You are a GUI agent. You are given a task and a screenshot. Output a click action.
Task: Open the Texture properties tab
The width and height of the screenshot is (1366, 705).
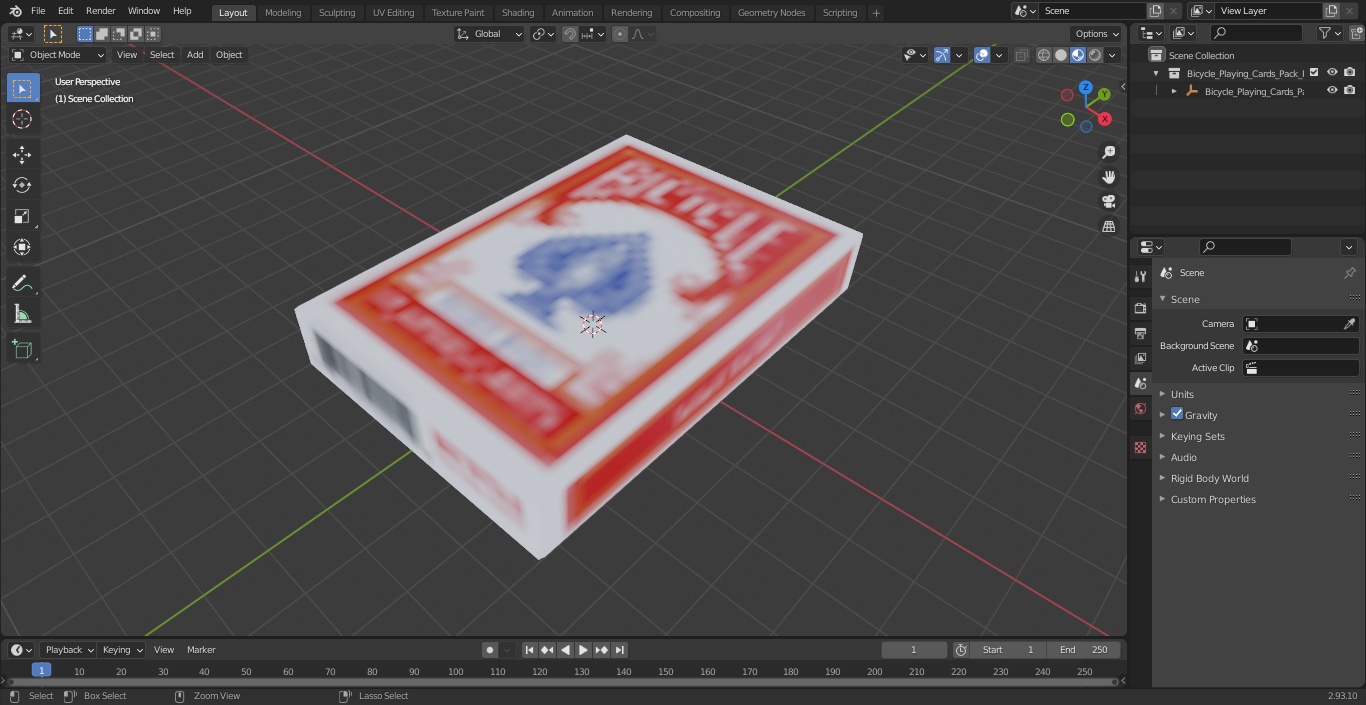(x=1140, y=448)
